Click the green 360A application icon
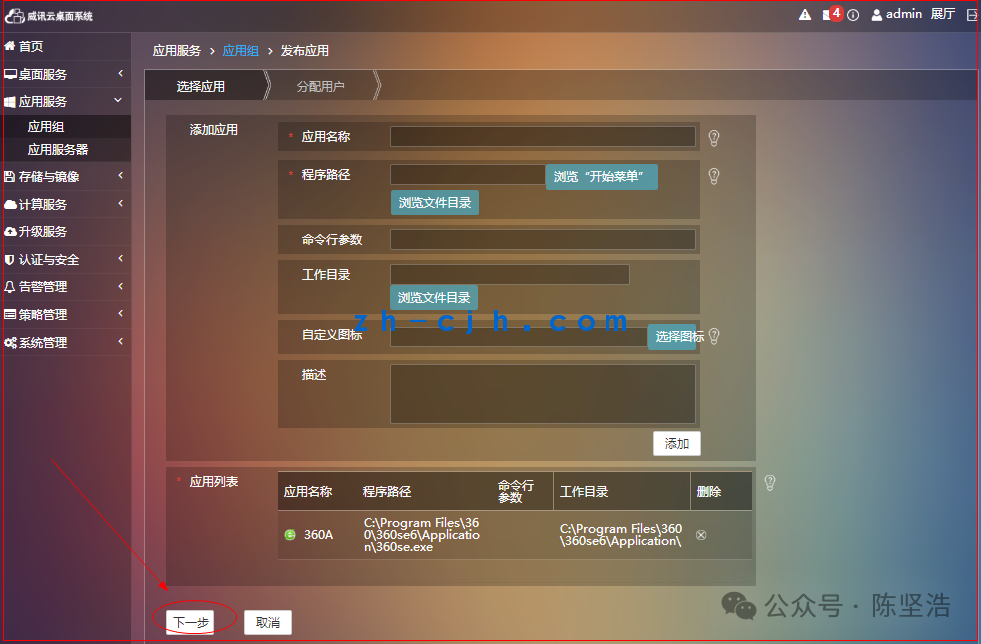The image size is (981, 644). pyautogui.click(x=290, y=534)
